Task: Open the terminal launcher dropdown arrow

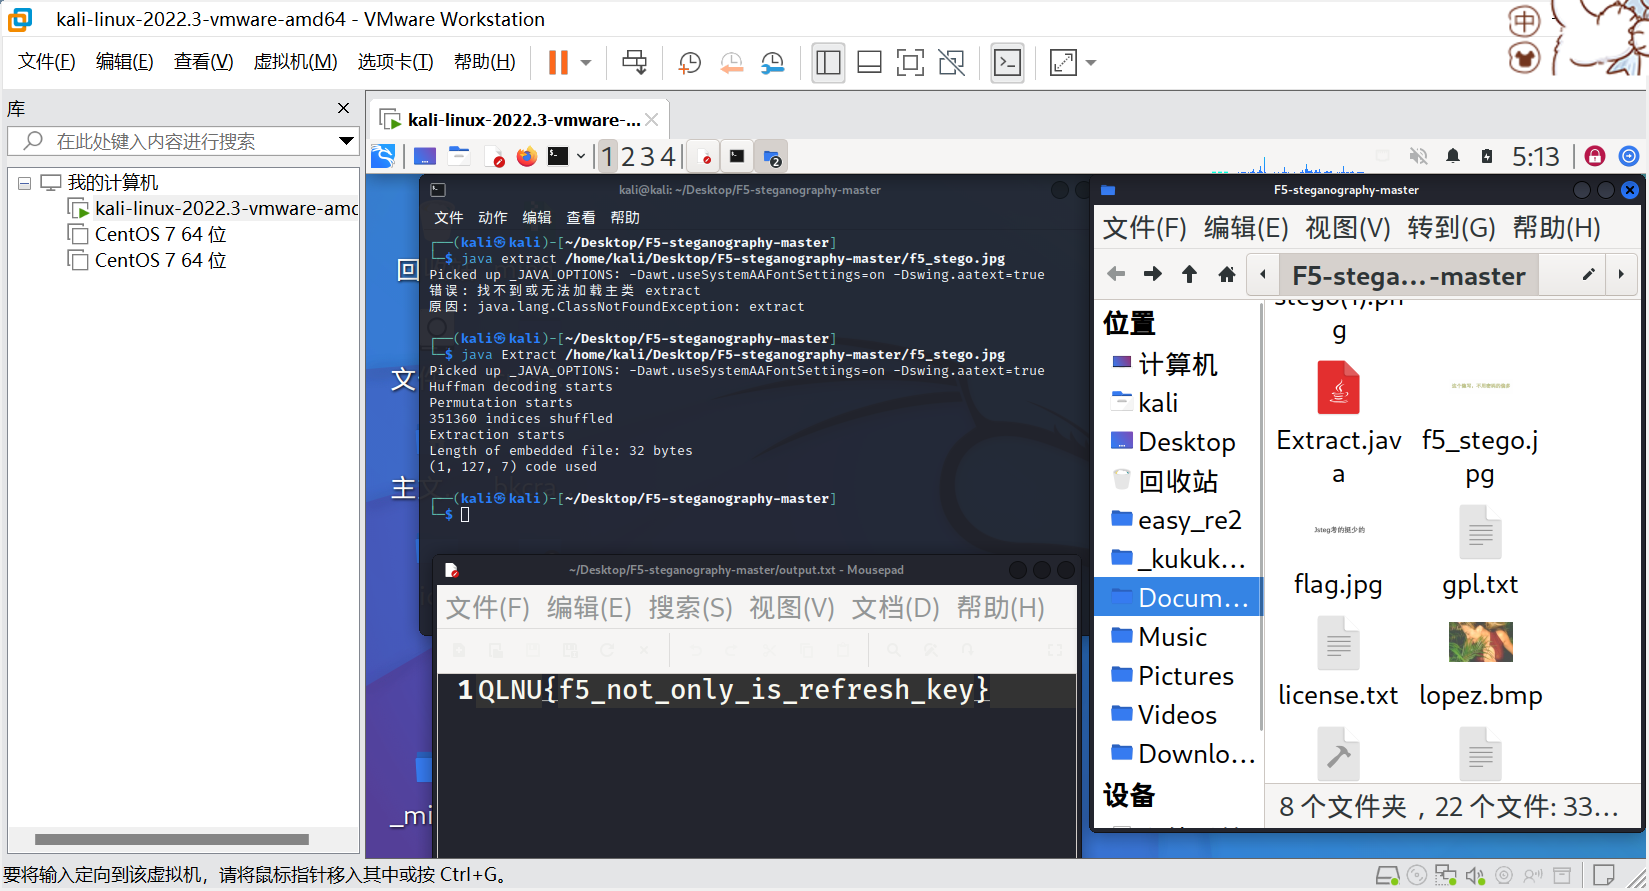Action: (x=581, y=156)
